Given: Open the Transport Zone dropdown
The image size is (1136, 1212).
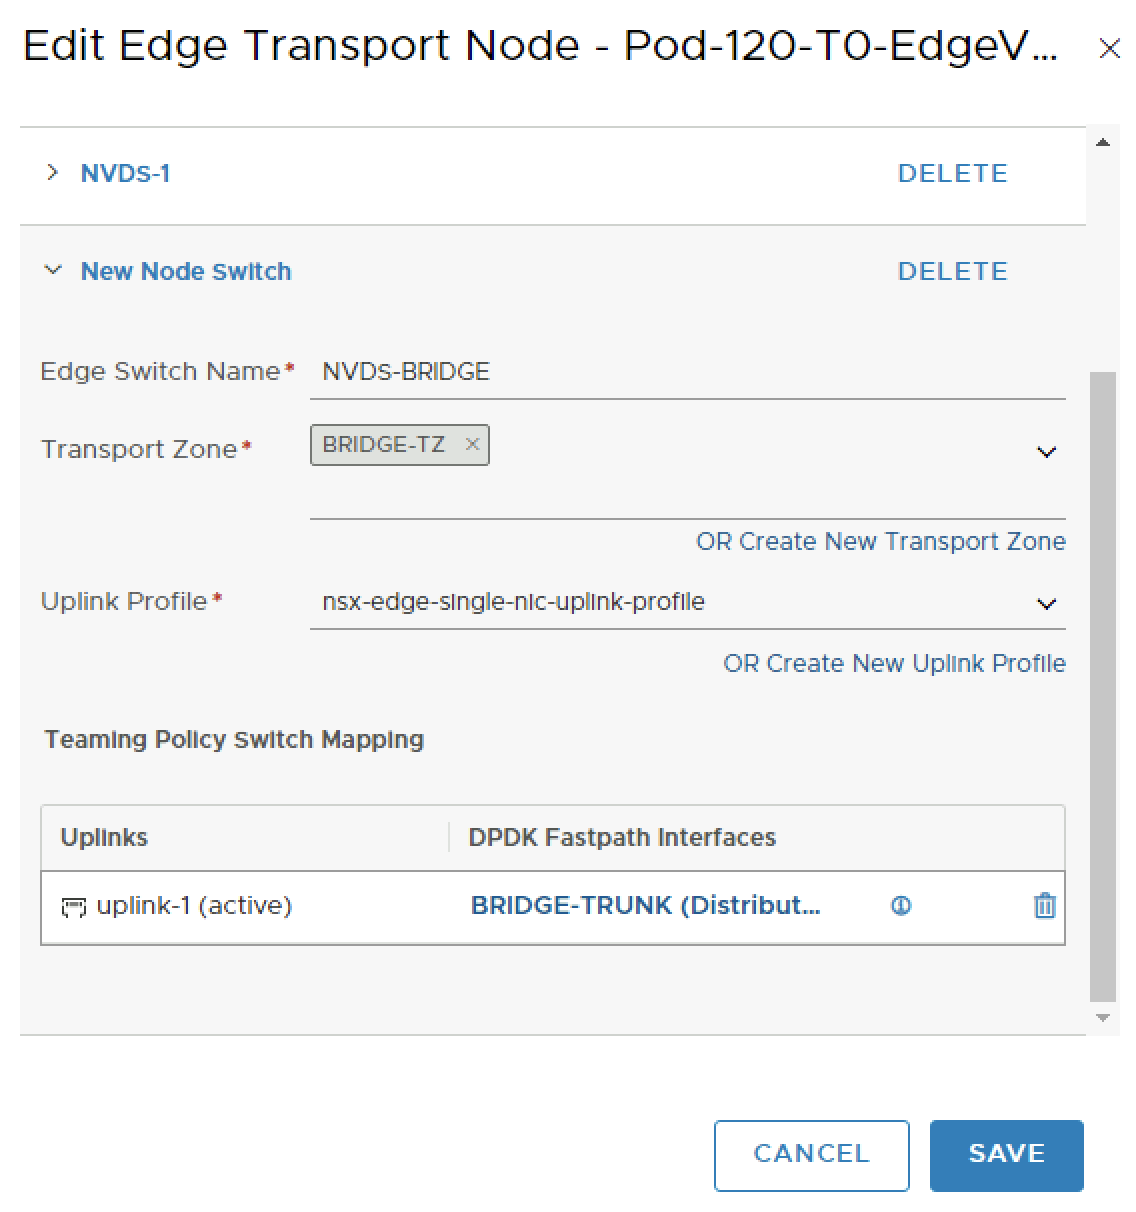Looking at the screenshot, I should click(x=1046, y=452).
